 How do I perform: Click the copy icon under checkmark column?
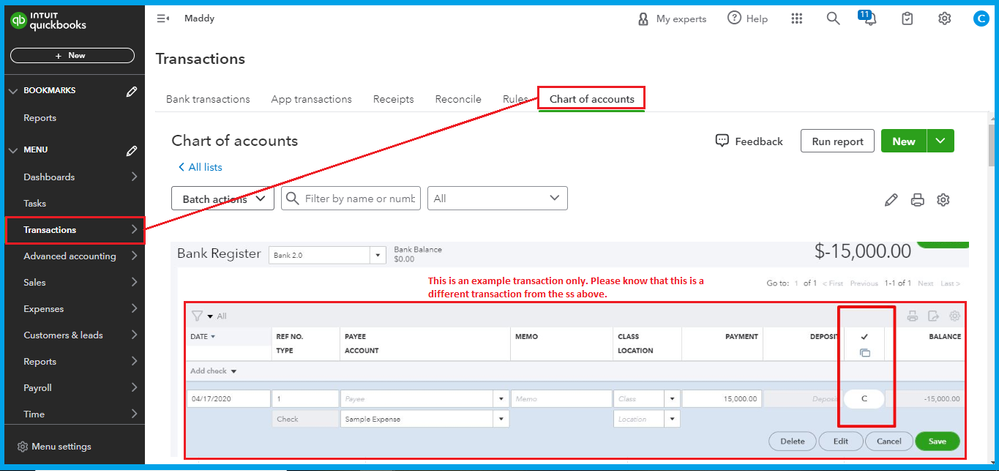click(865, 352)
